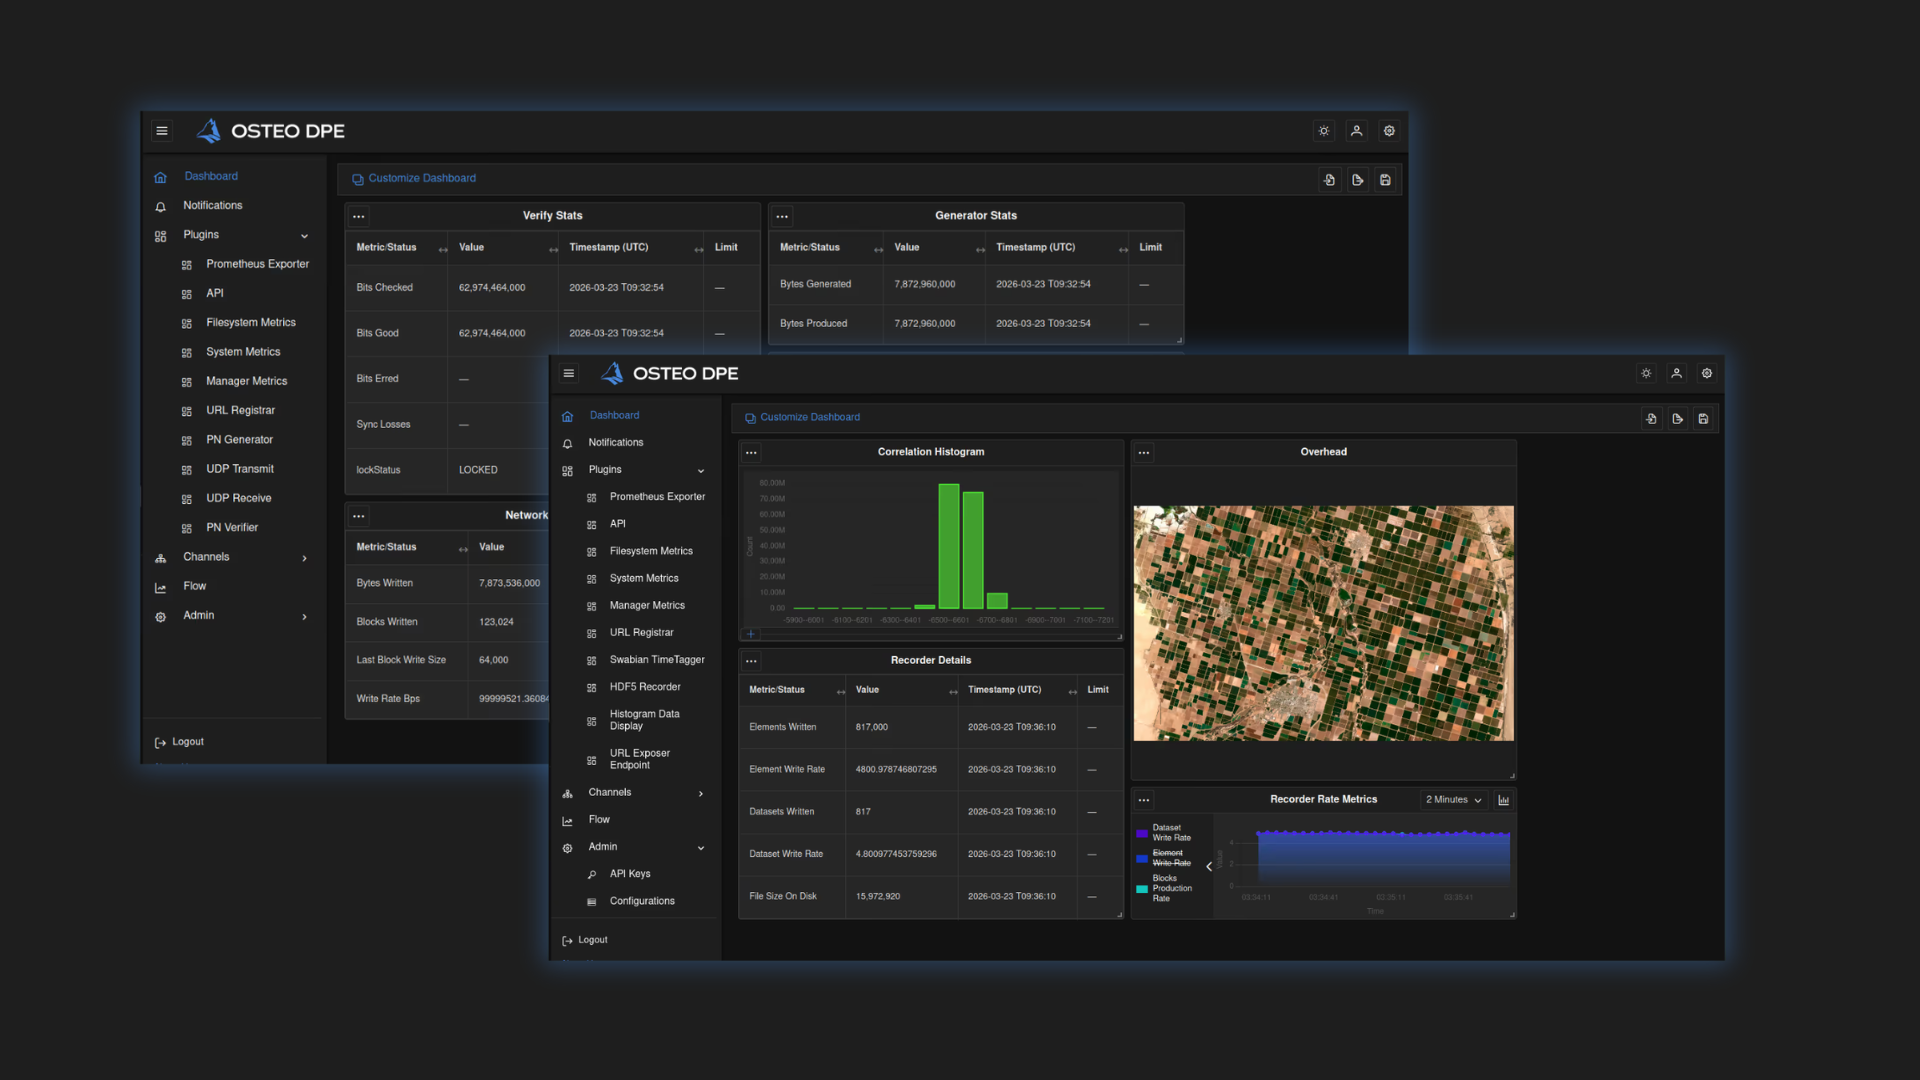Screen dimensions: 1920x1080
Task: Toggle light theme via the front window's sun icon
Action: pyautogui.click(x=1646, y=373)
